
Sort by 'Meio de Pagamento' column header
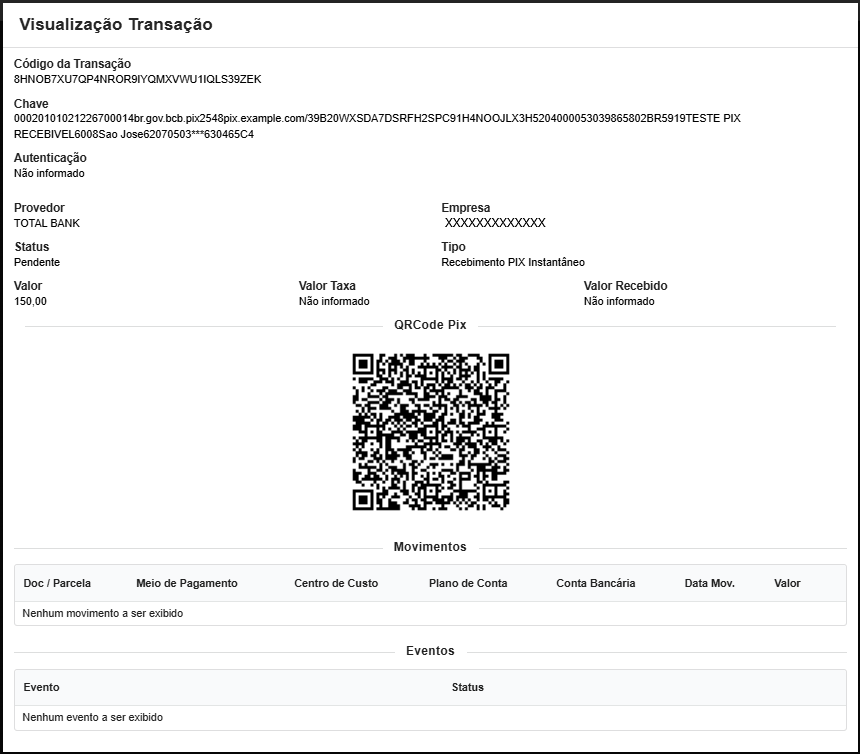coord(187,583)
